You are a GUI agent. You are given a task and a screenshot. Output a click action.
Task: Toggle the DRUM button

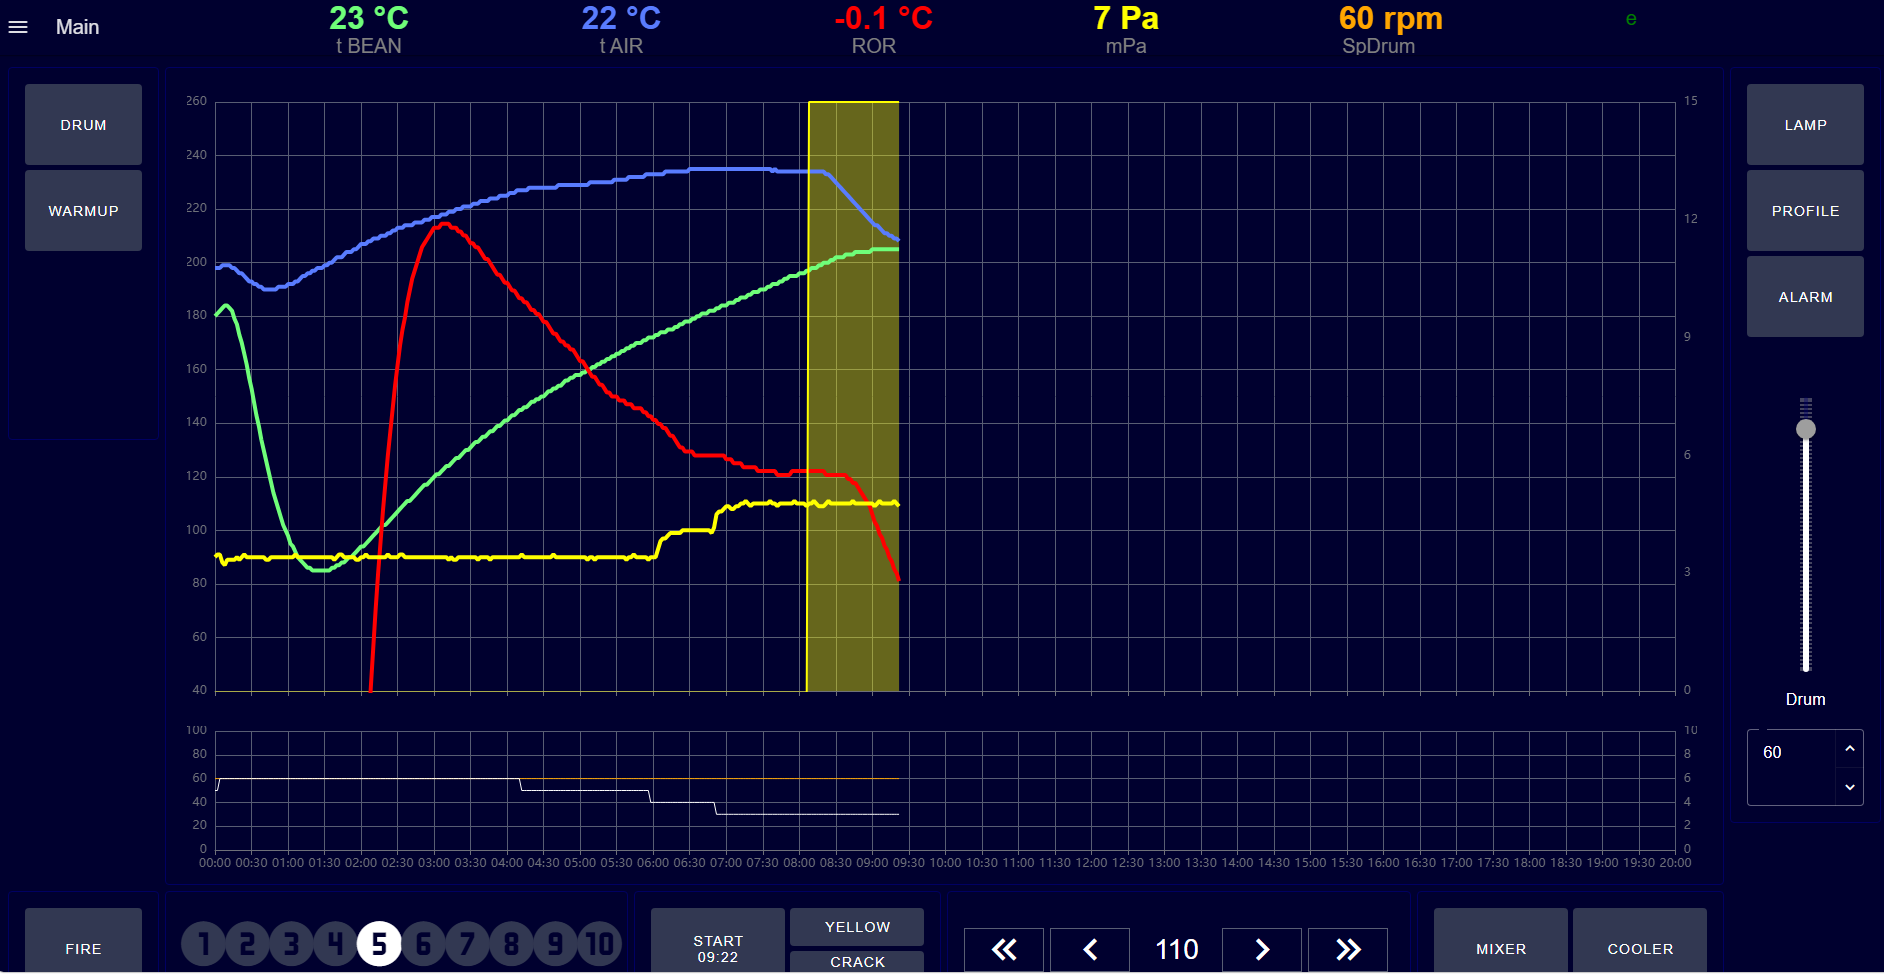(83, 125)
